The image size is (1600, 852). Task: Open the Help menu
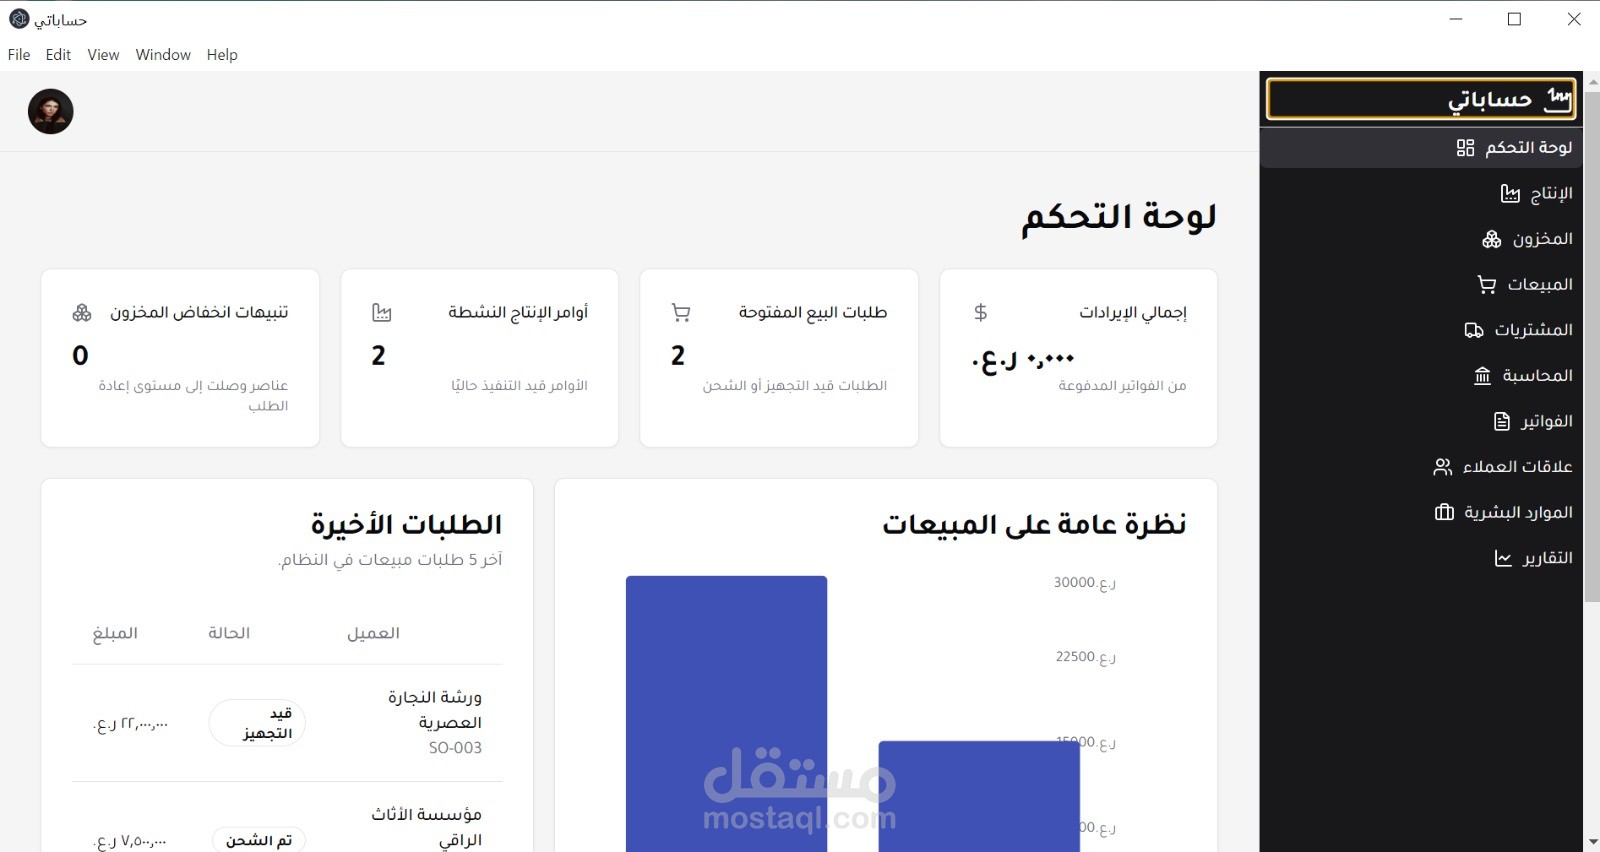coord(222,55)
